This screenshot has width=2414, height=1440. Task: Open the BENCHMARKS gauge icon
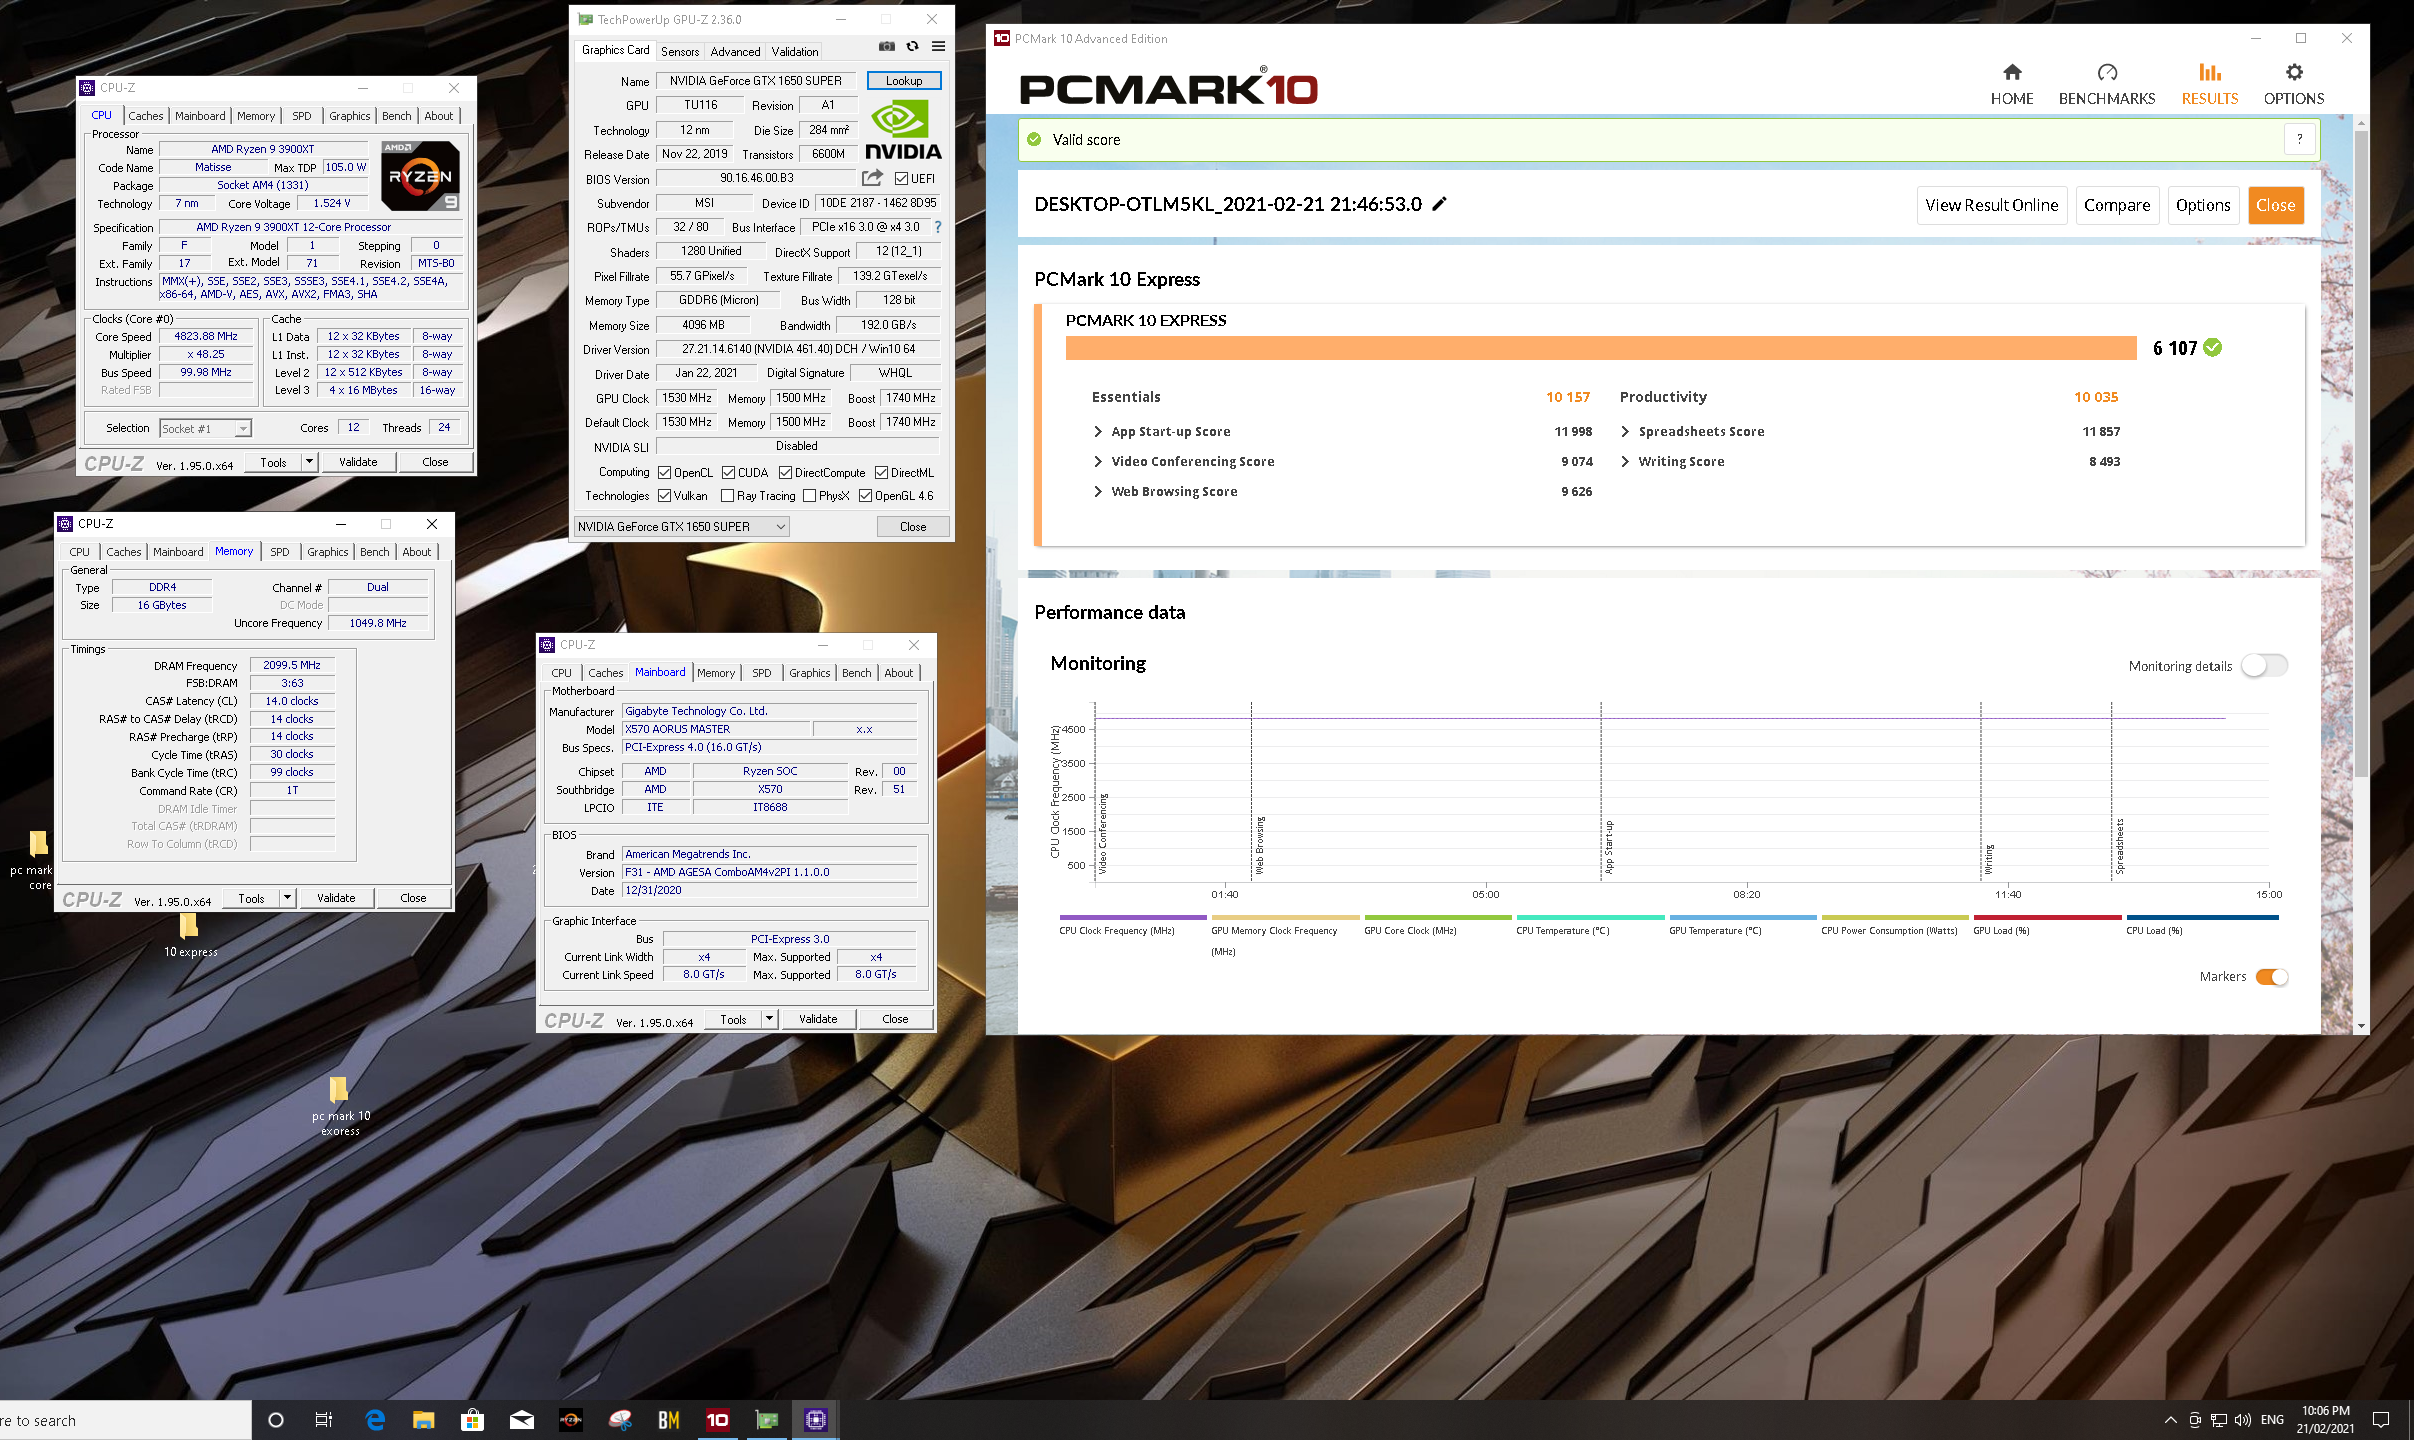2106,72
